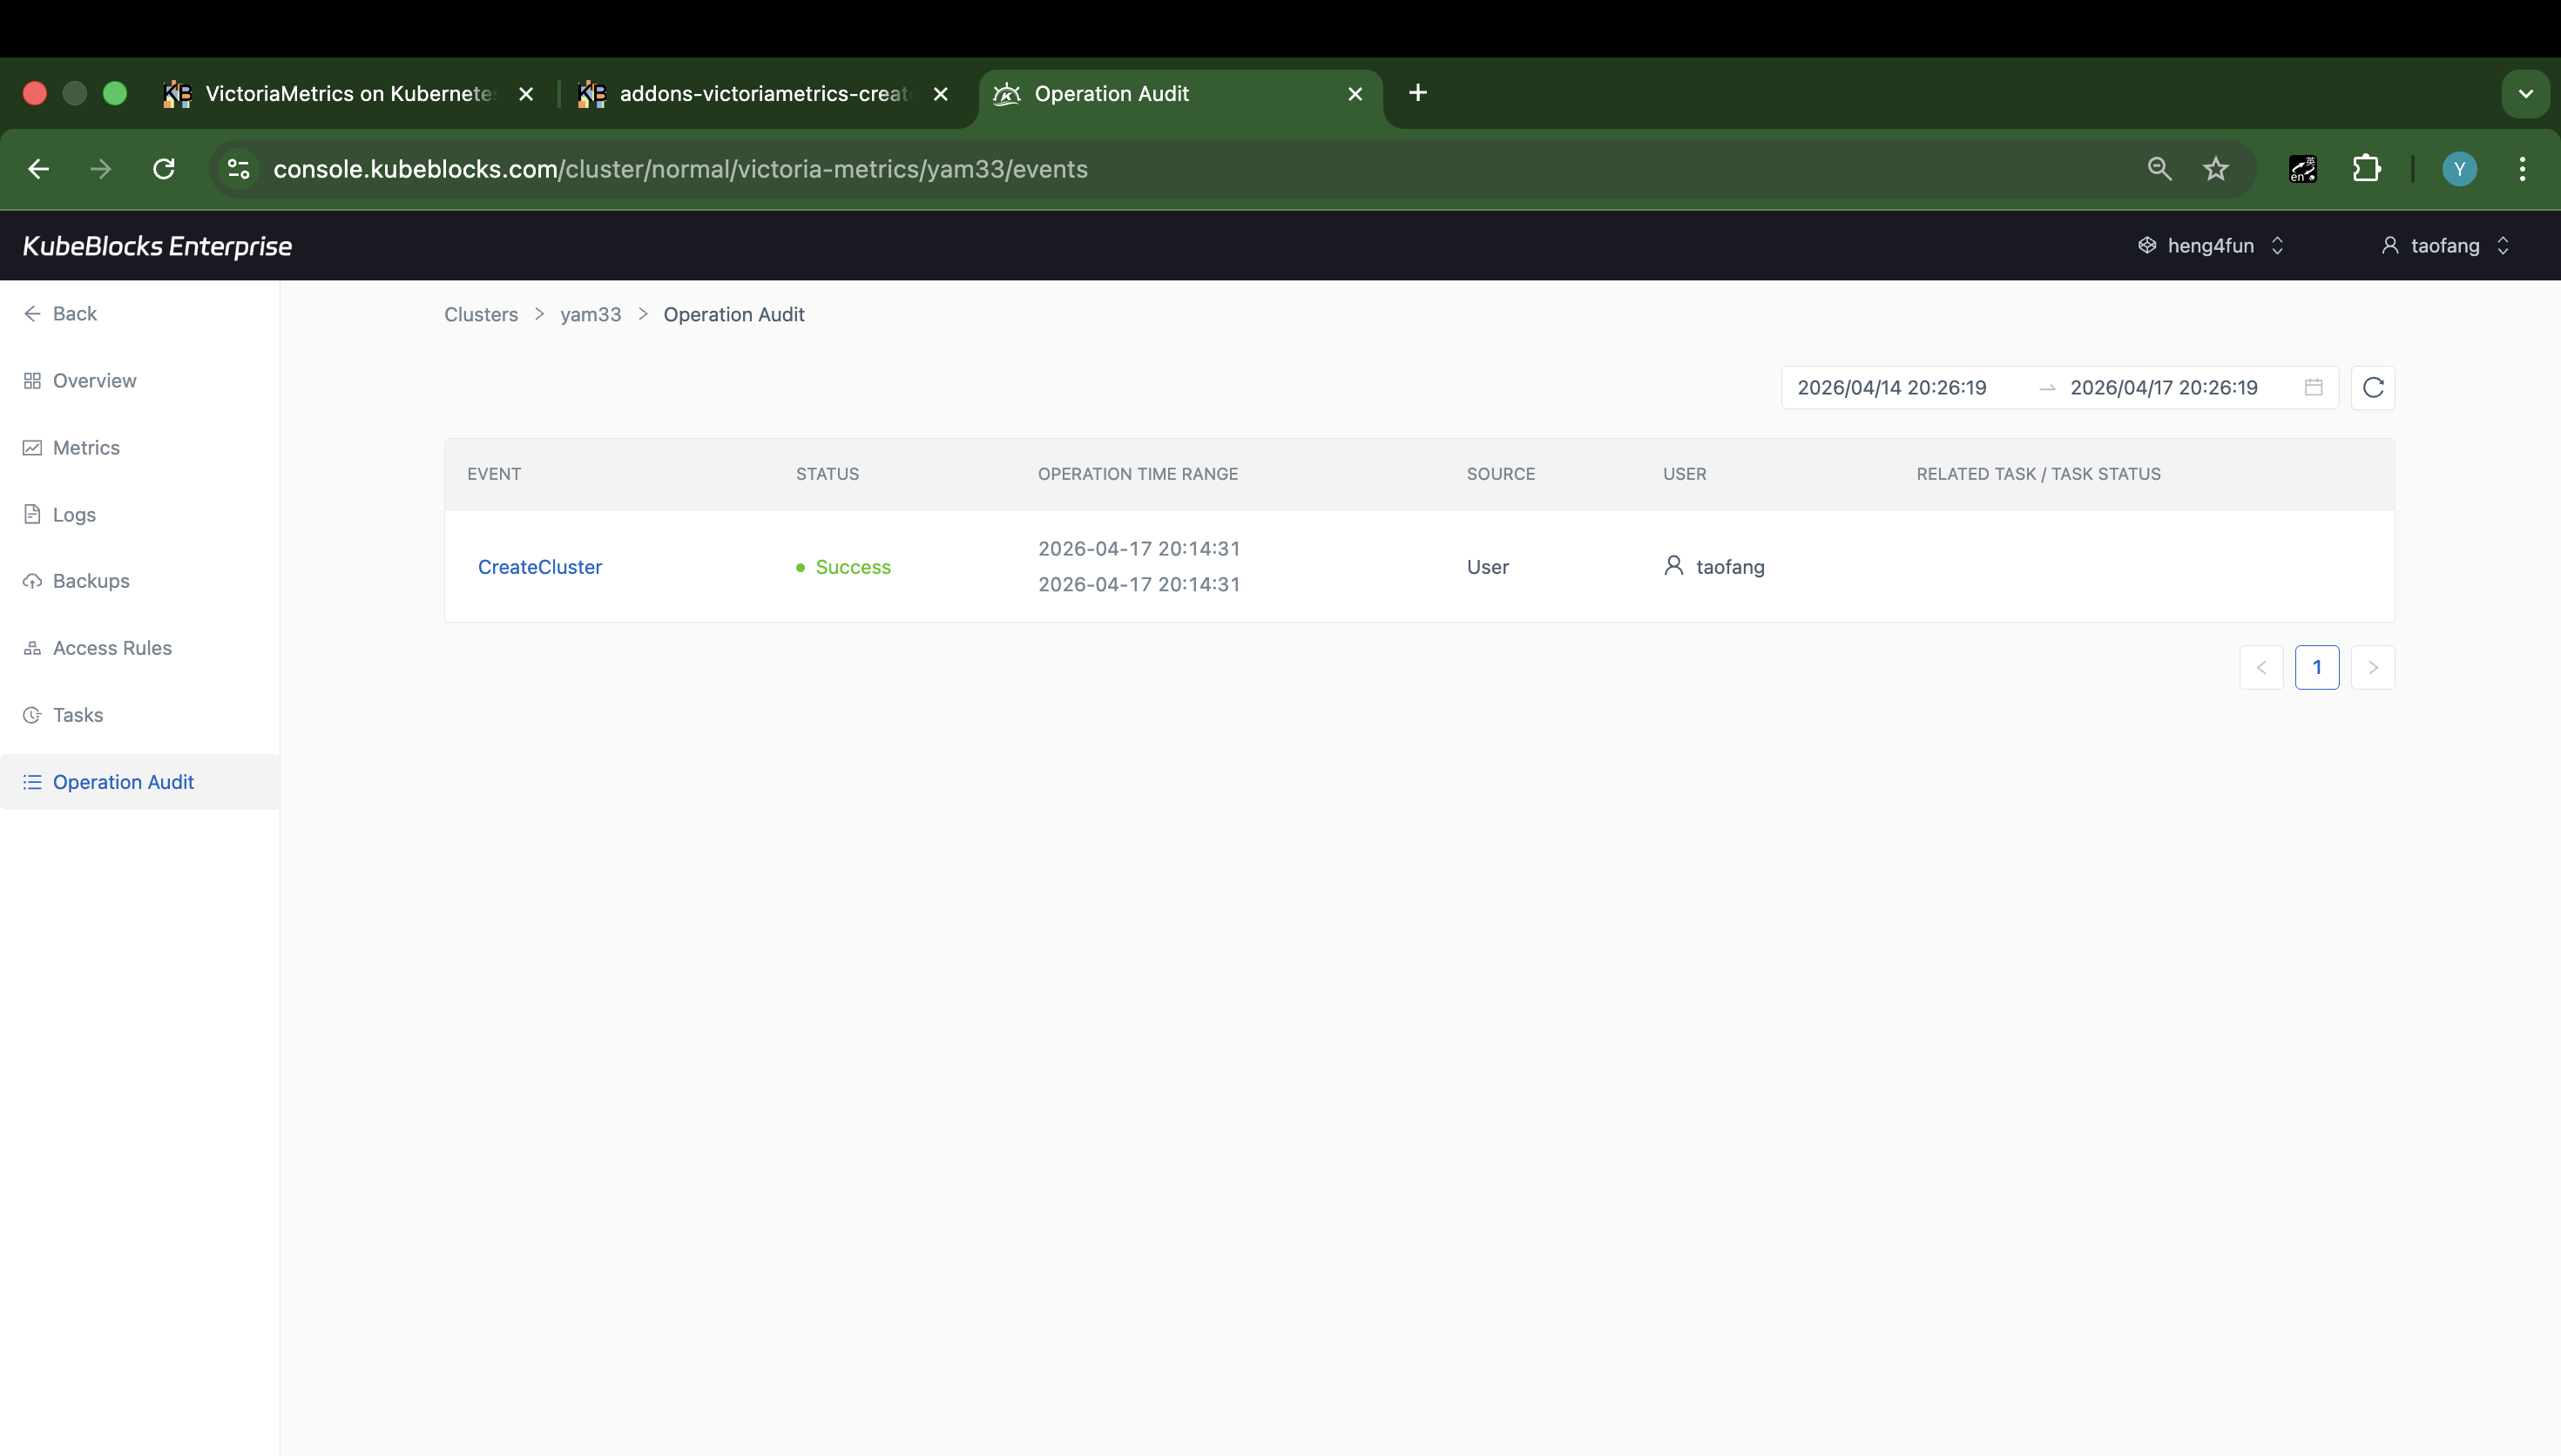Click the yam33 breadcrumb link

[x=590, y=314]
